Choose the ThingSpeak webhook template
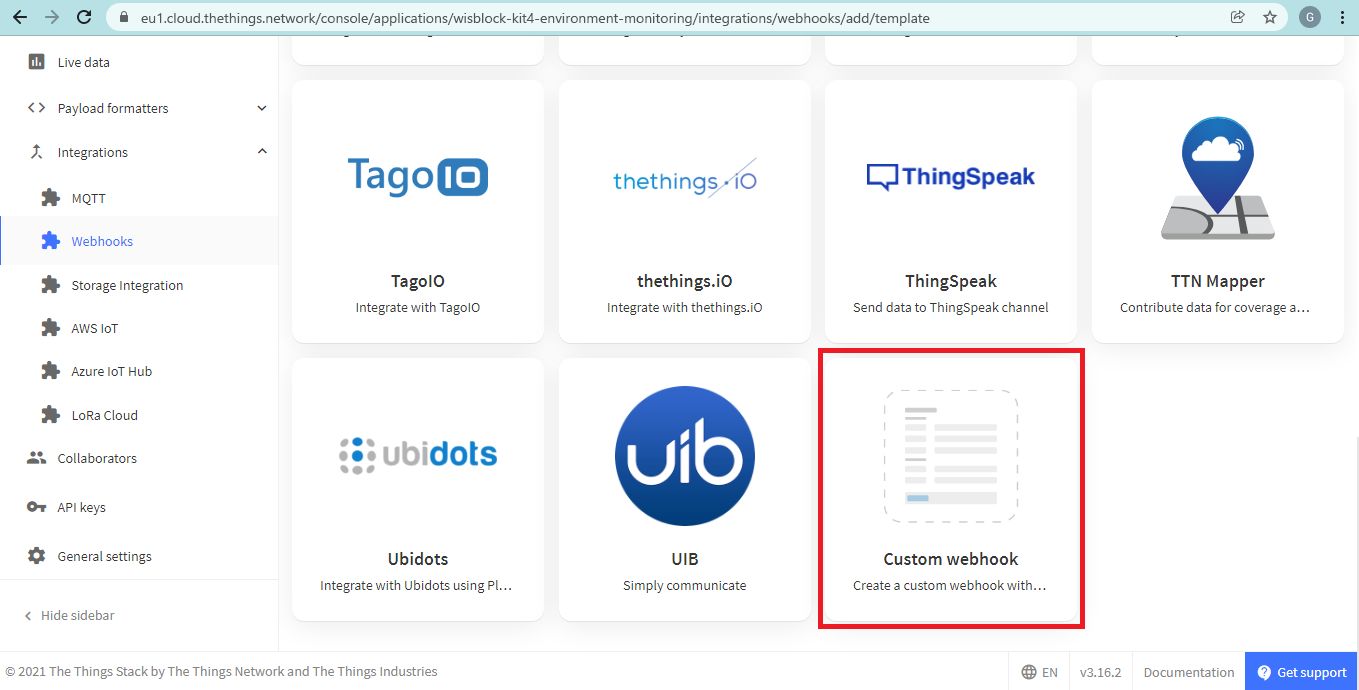Image resolution: width=1359 pixels, height=690 pixels. click(x=950, y=211)
